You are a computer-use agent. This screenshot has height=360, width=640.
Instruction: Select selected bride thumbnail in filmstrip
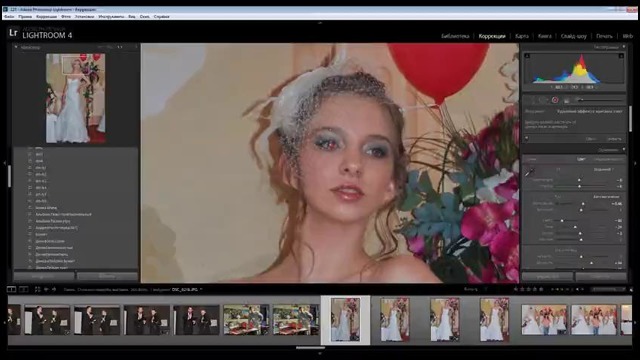pyautogui.click(x=345, y=320)
